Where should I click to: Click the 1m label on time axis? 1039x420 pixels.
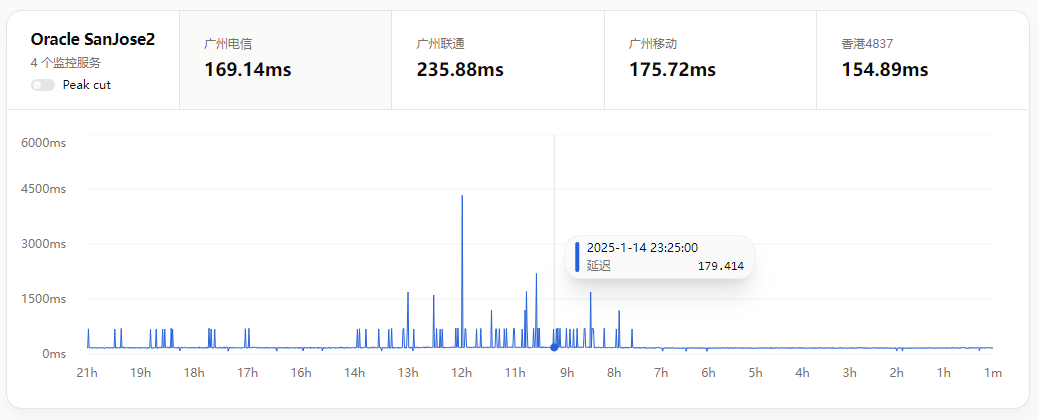(993, 373)
